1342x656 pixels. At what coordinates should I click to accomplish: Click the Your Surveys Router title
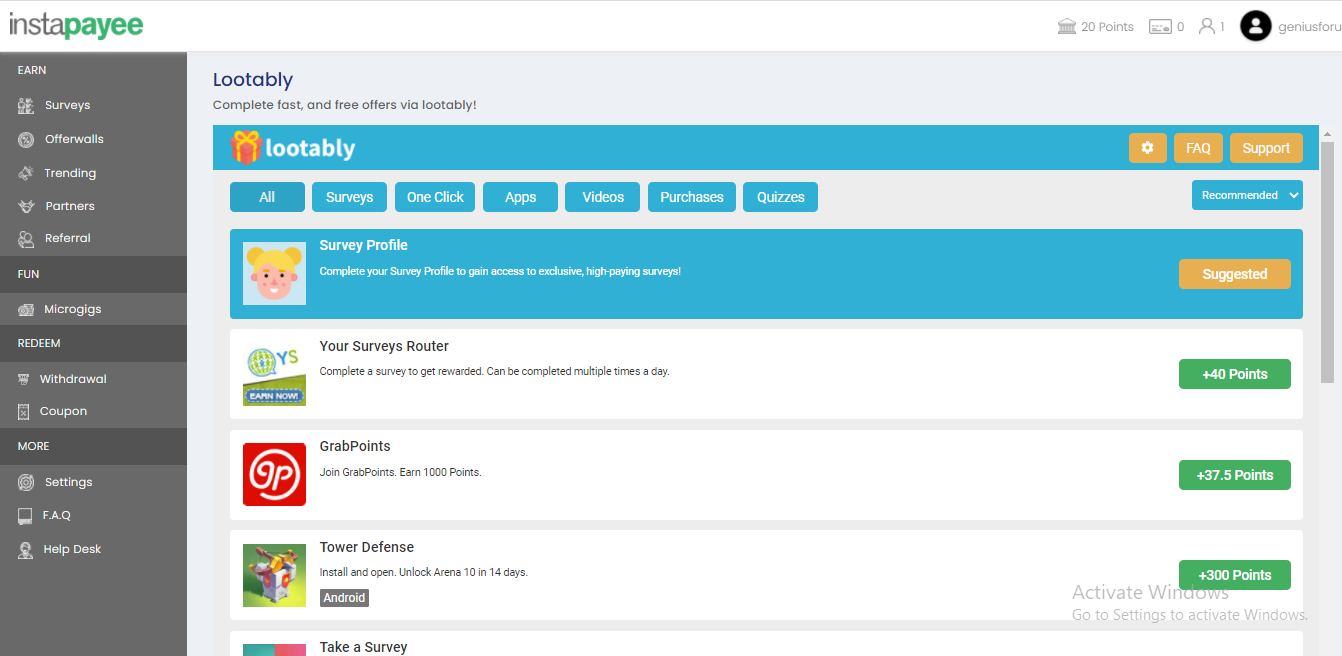[384, 346]
